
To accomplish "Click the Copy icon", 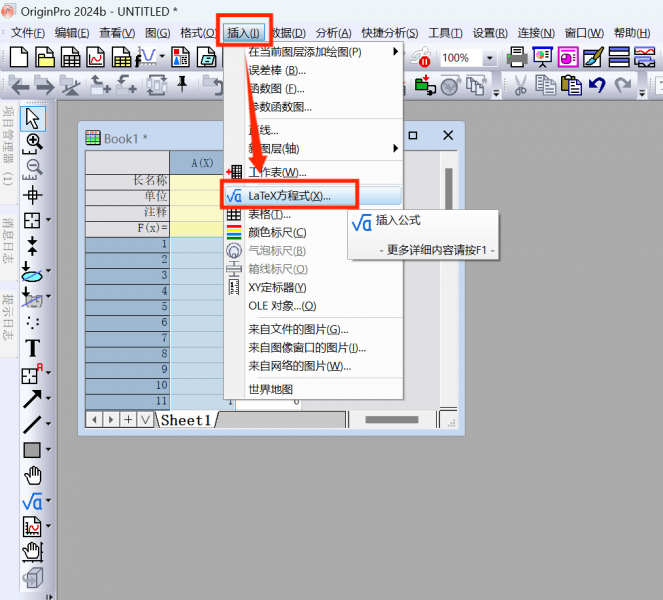I will (x=545, y=85).
